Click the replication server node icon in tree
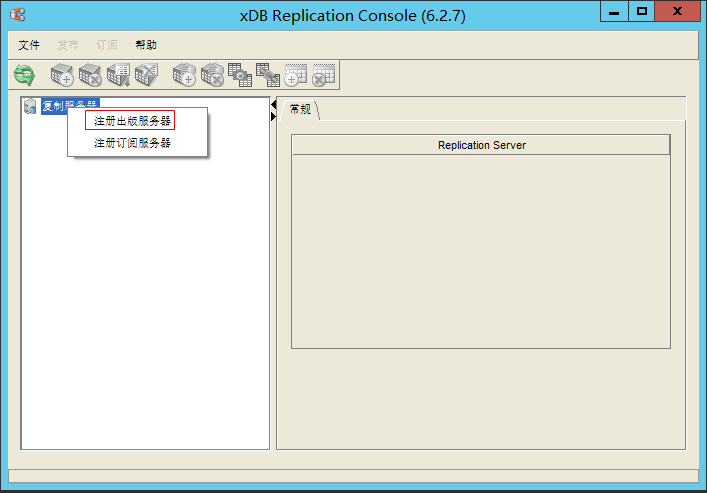This screenshot has height=493, width=707. click(x=30, y=106)
